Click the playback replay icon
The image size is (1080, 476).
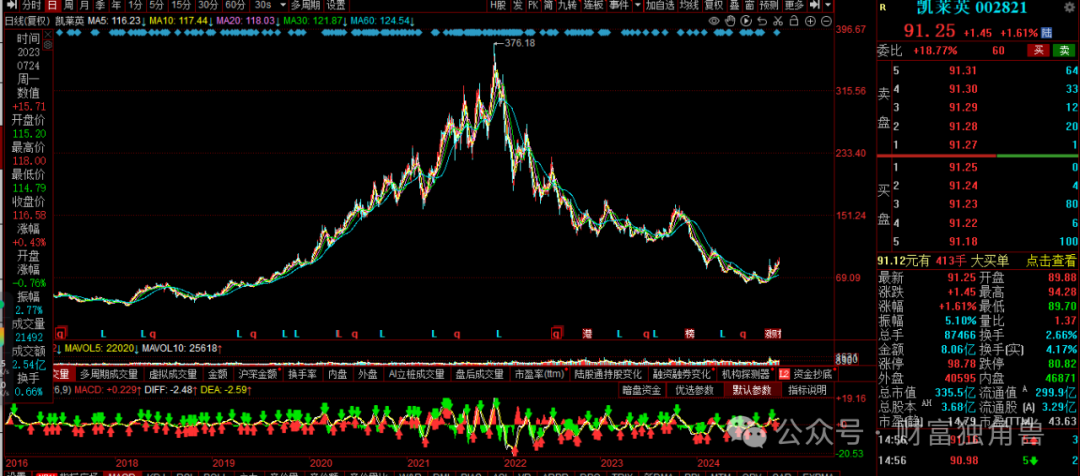click(746, 21)
